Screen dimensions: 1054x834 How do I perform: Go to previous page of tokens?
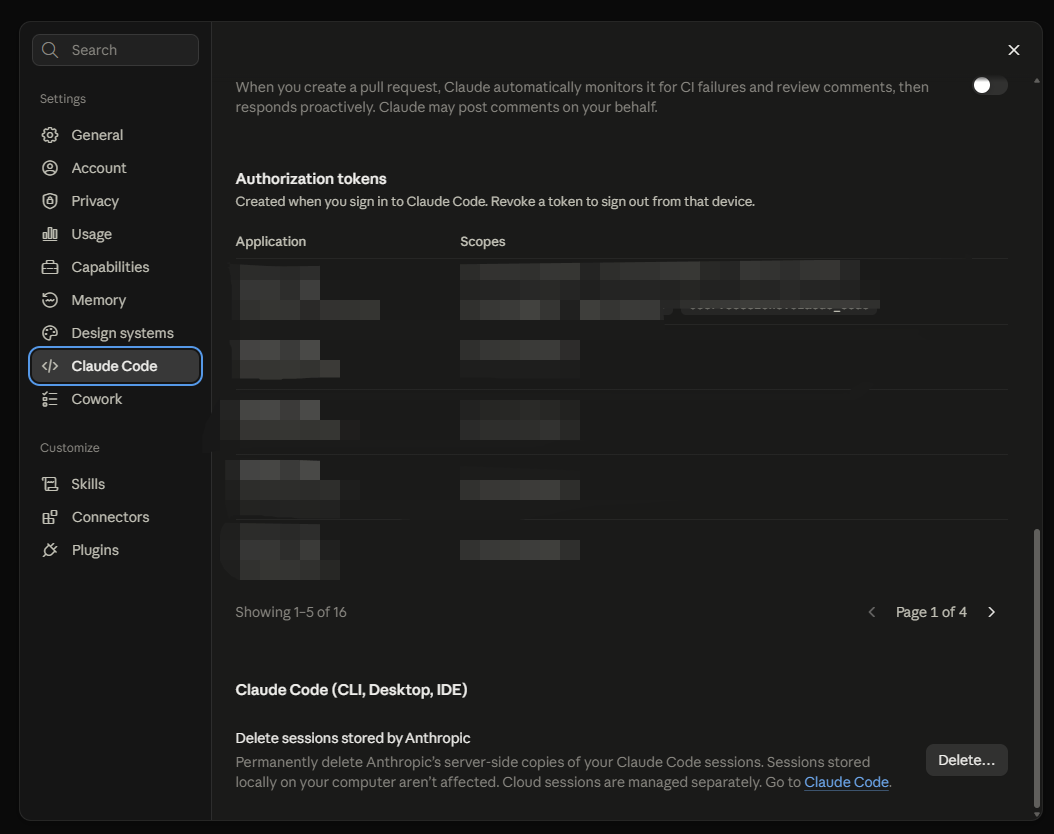tap(872, 612)
